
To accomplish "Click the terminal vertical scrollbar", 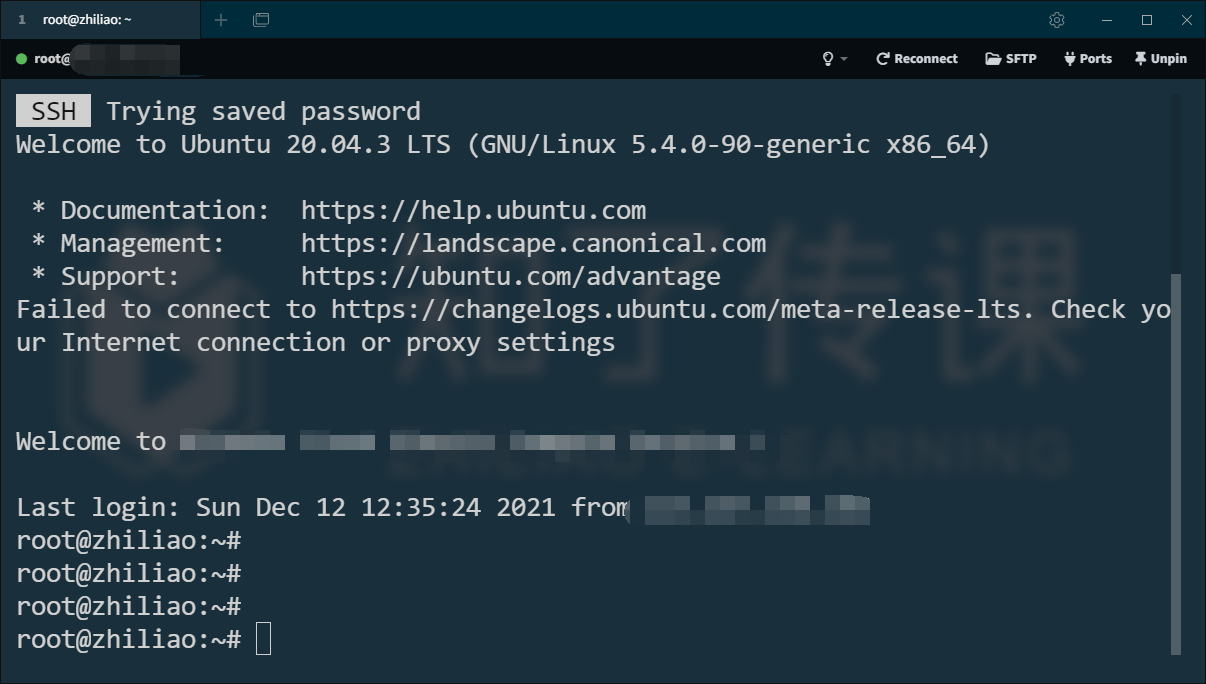I will point(1176,460).
